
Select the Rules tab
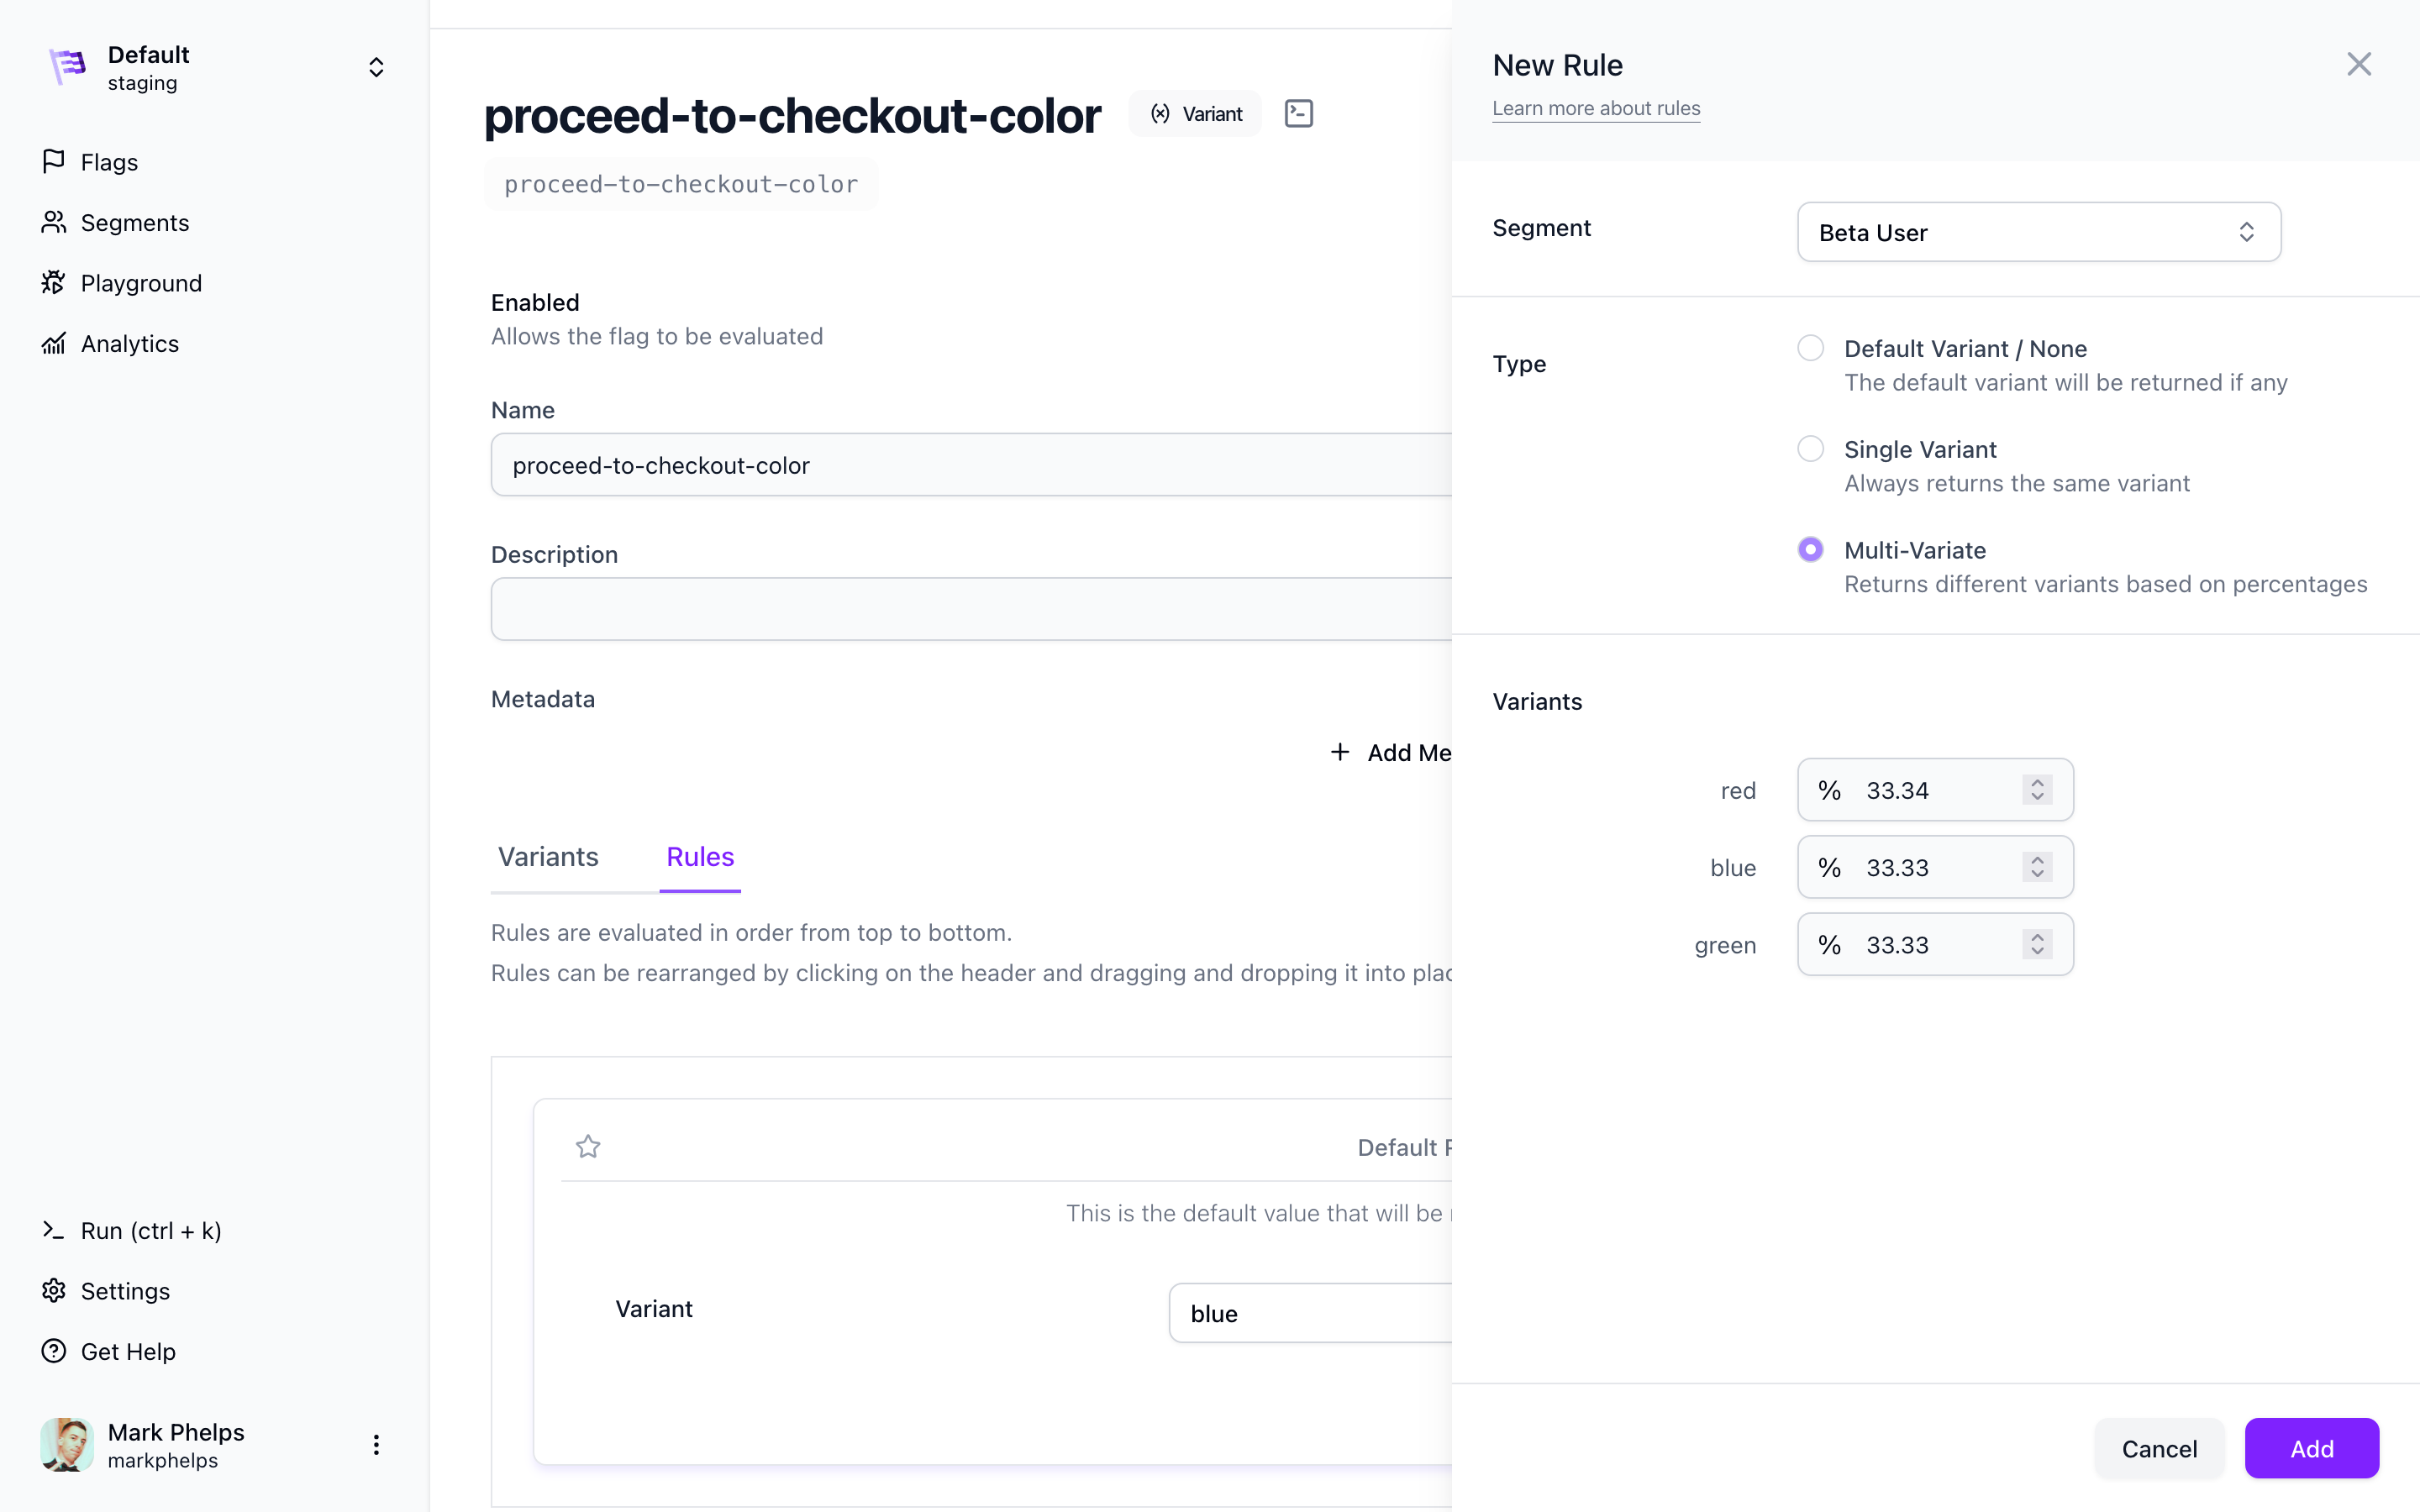point(700,857)
